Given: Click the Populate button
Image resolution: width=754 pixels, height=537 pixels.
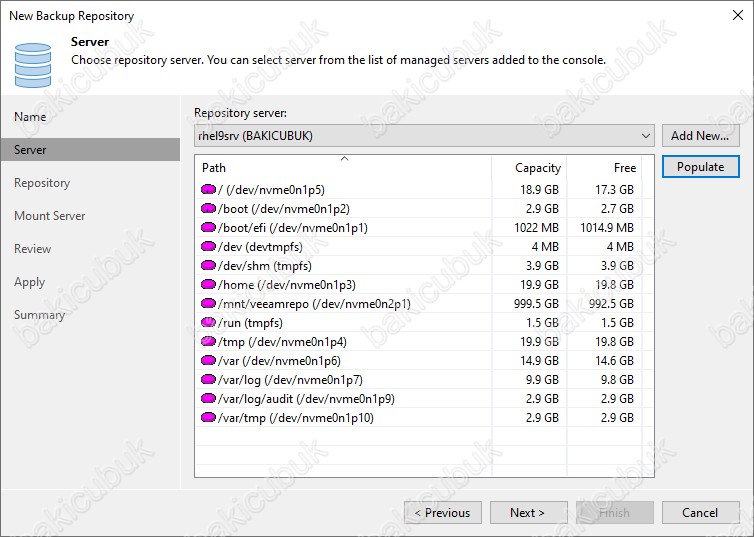Looking at the screenshot, I should tap(701, 167).
